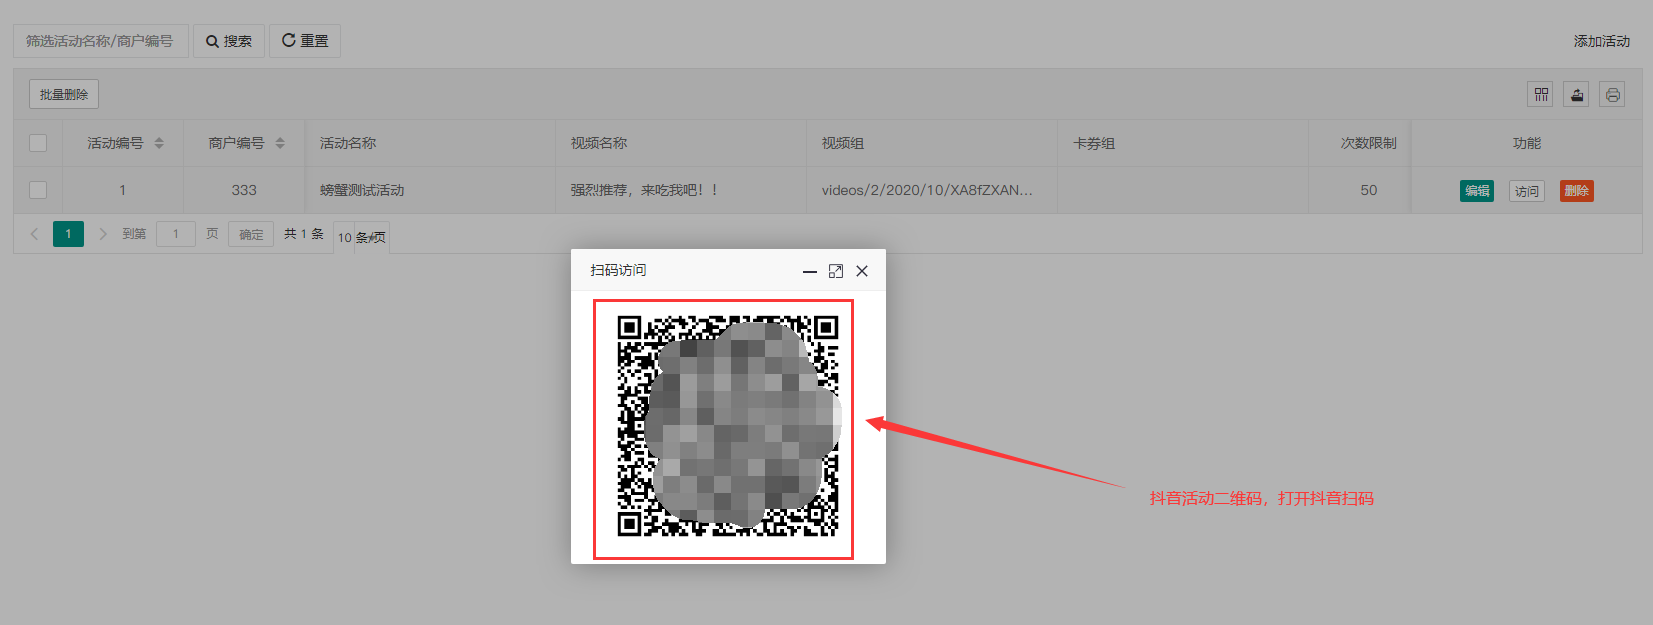Open the column filter grid icon

pos(1541,95)
